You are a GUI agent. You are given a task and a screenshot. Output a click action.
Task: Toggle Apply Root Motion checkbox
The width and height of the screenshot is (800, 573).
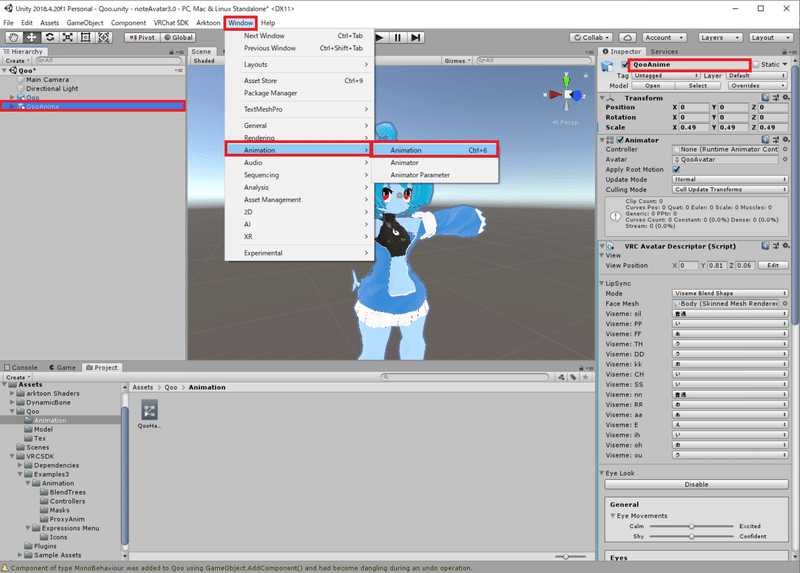coord(676,169)
